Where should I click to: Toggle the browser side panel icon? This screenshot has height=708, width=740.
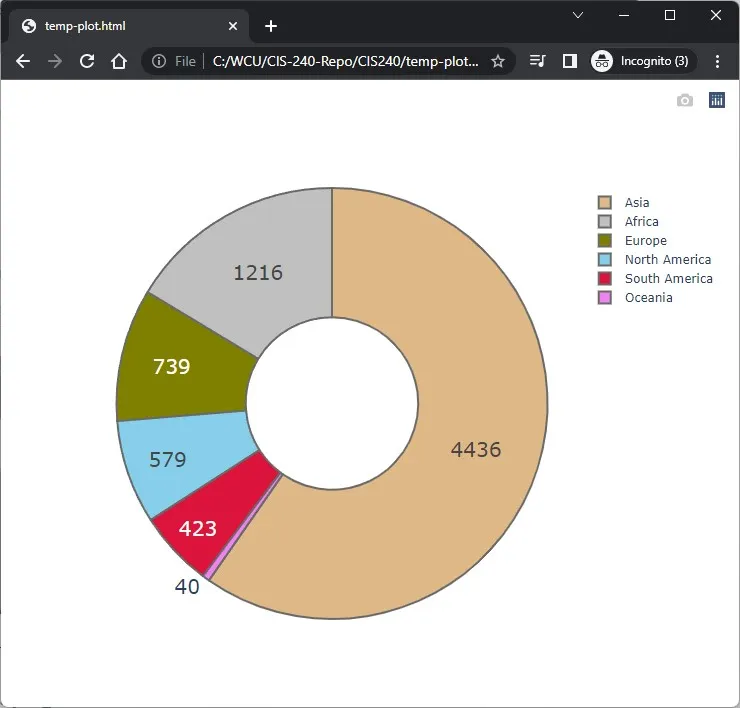pos(570,61)
